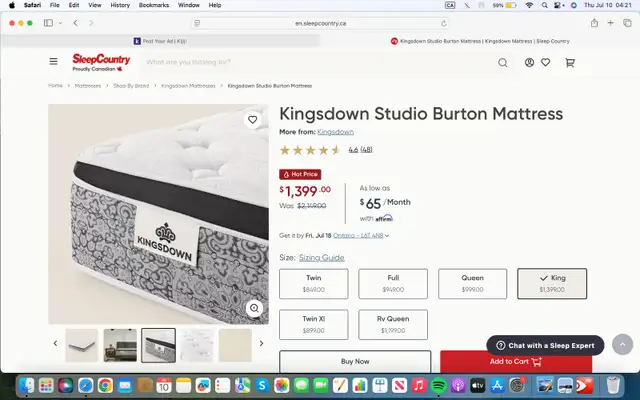Go back in Safari

(76, 23)
